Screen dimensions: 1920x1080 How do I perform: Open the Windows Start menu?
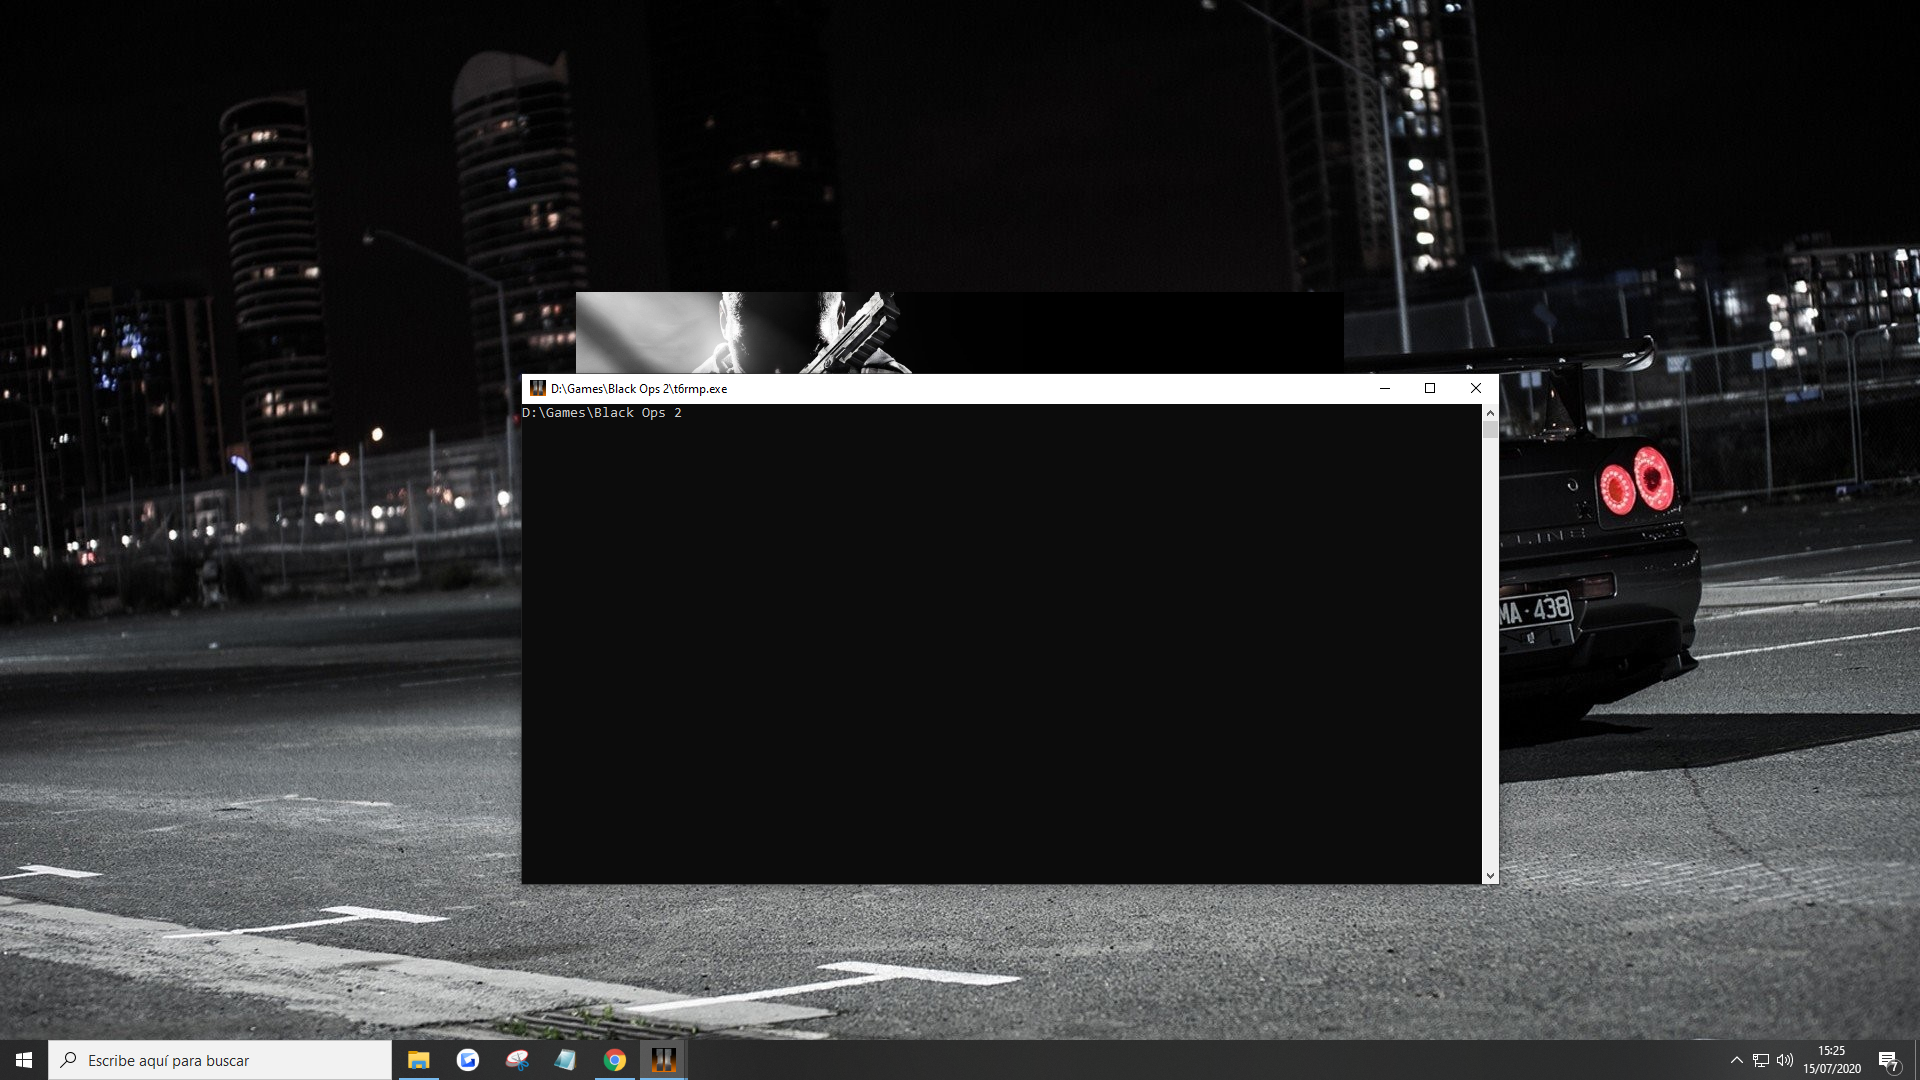24,1060
